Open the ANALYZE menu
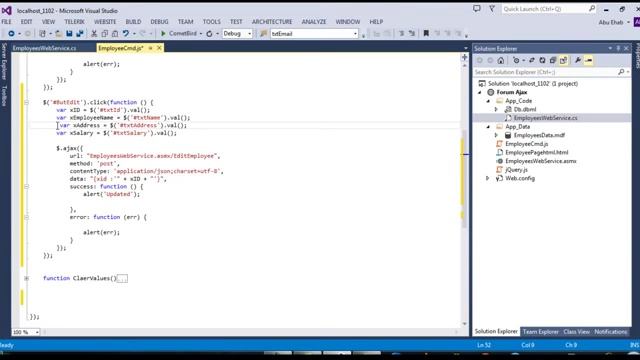 coord(314,22)
